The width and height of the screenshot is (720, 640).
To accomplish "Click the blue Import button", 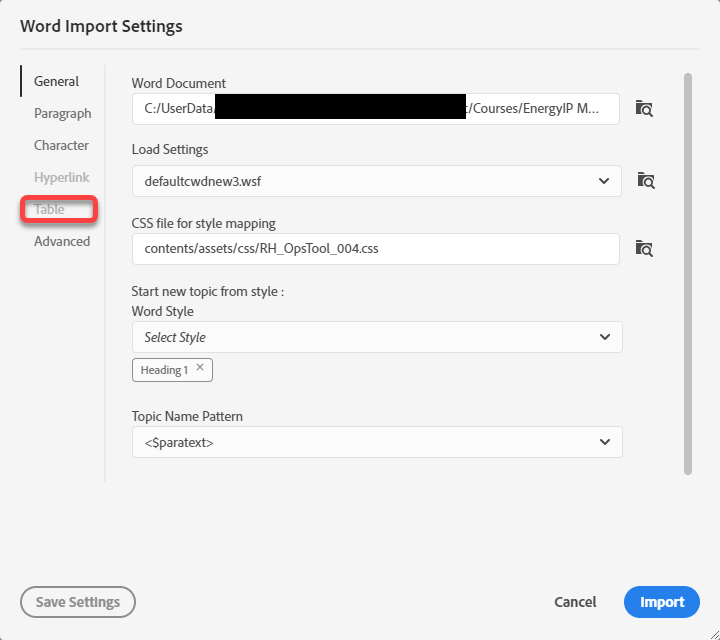I will coord(662,602).
